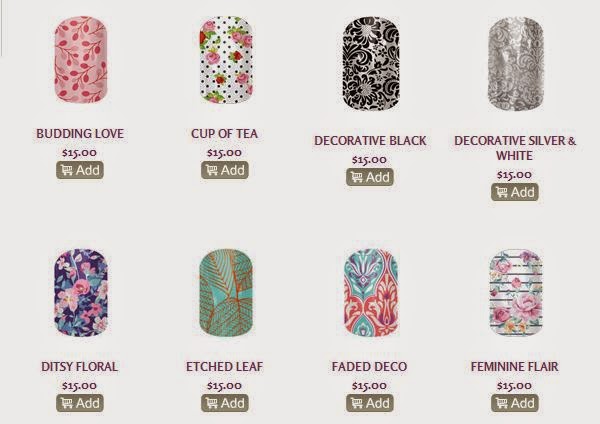Viewport: 600px width, 424px height.
Task: Open the Budding Love nail wrap image
Action: pos(80,59)
